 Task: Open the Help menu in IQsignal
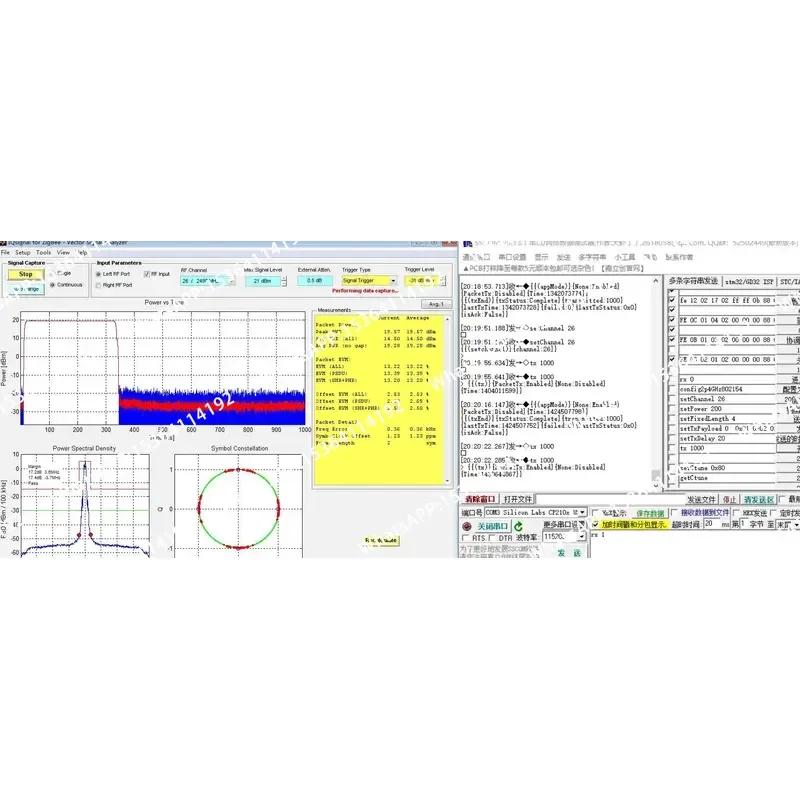[82, 253]
